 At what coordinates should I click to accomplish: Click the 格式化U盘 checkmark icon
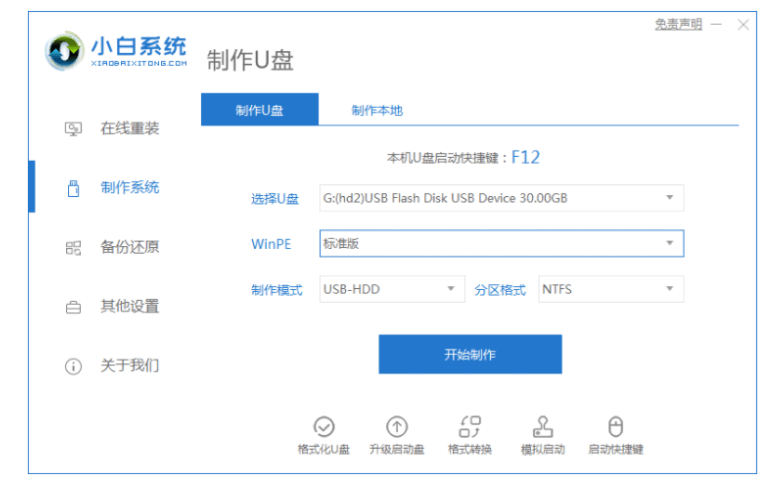[x=324, y=427]
